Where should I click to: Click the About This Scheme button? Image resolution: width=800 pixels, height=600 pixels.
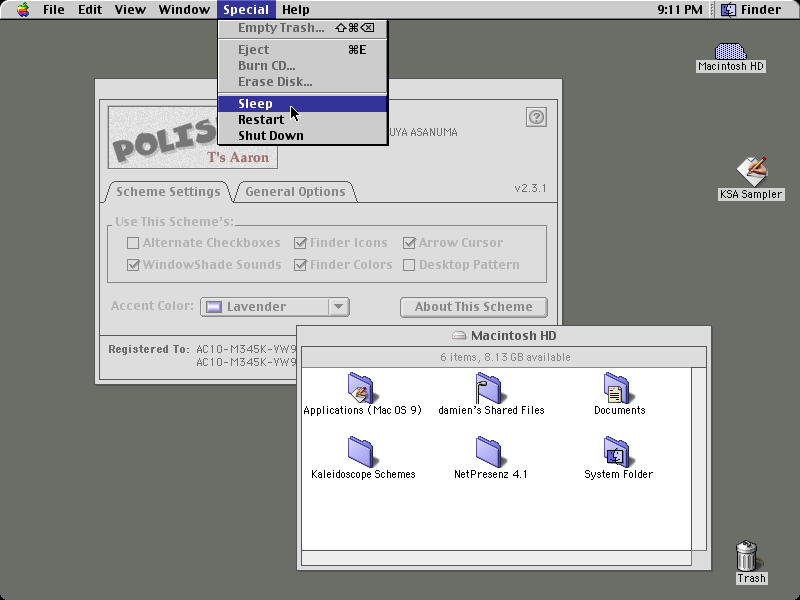pos(473,307)
